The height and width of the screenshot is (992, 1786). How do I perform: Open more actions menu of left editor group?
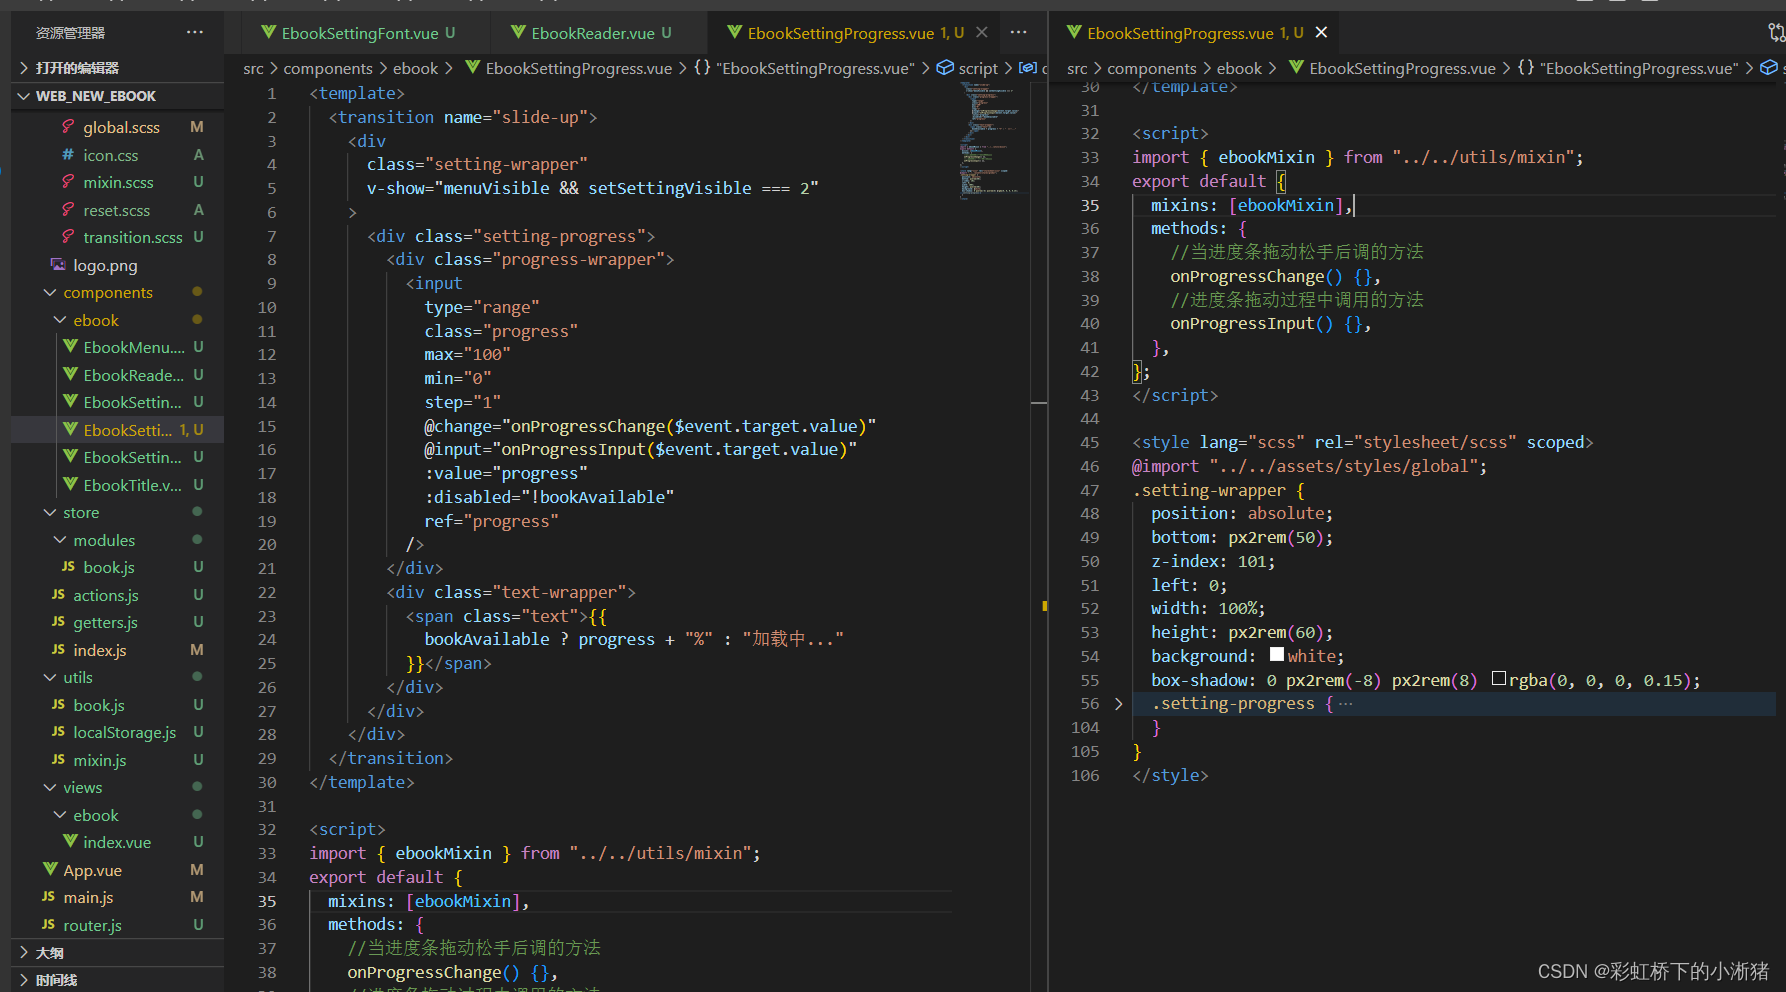(1018, 33)
